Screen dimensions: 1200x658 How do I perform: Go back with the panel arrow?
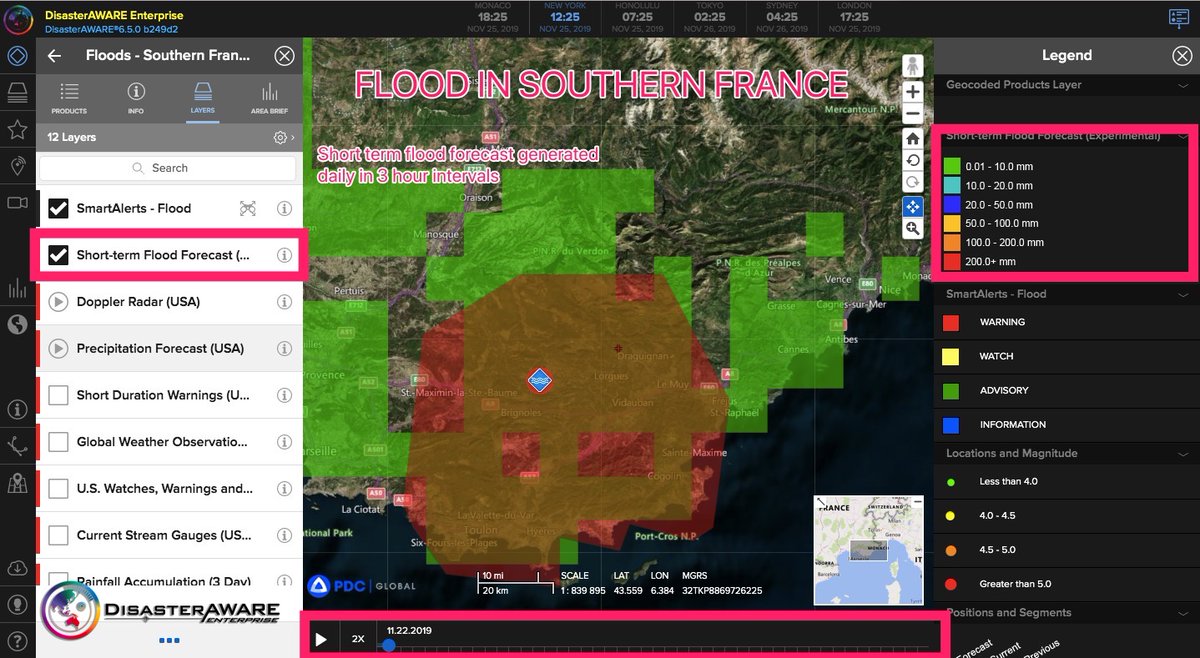point(54,56)
